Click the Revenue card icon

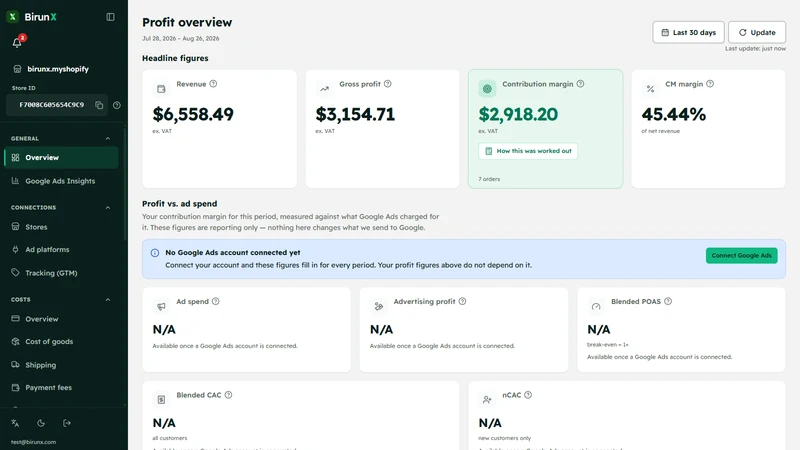pos(161,89)
